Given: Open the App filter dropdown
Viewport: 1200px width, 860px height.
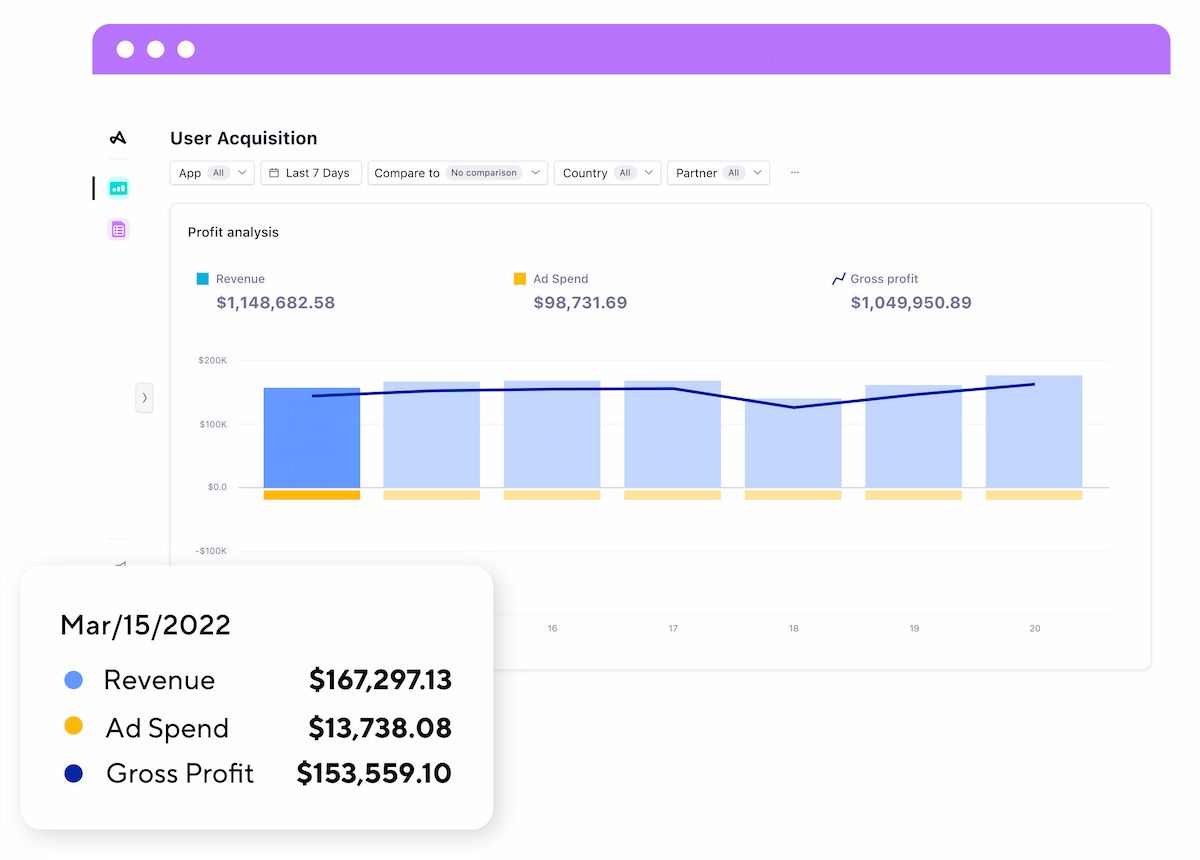Looking at the screenshot, I should pyautogui.click(x=212, y=173).
